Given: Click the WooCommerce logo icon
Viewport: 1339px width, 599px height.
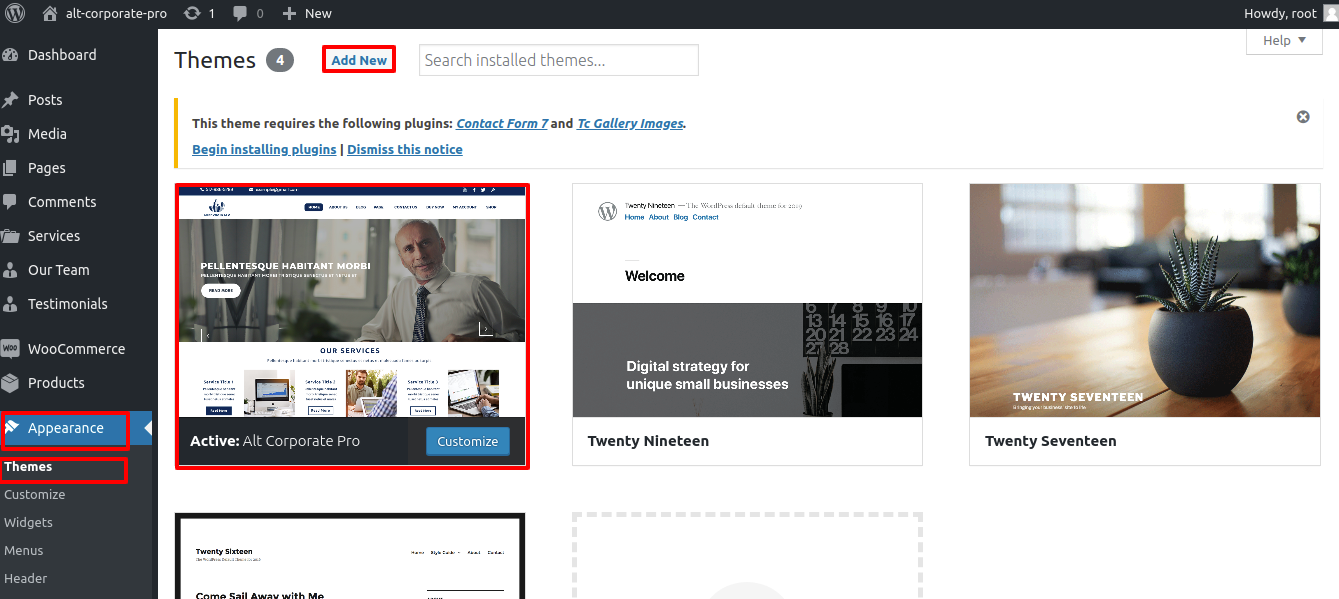Looking at the screenshot, I should pyautogui.click(x=11, y=349).
